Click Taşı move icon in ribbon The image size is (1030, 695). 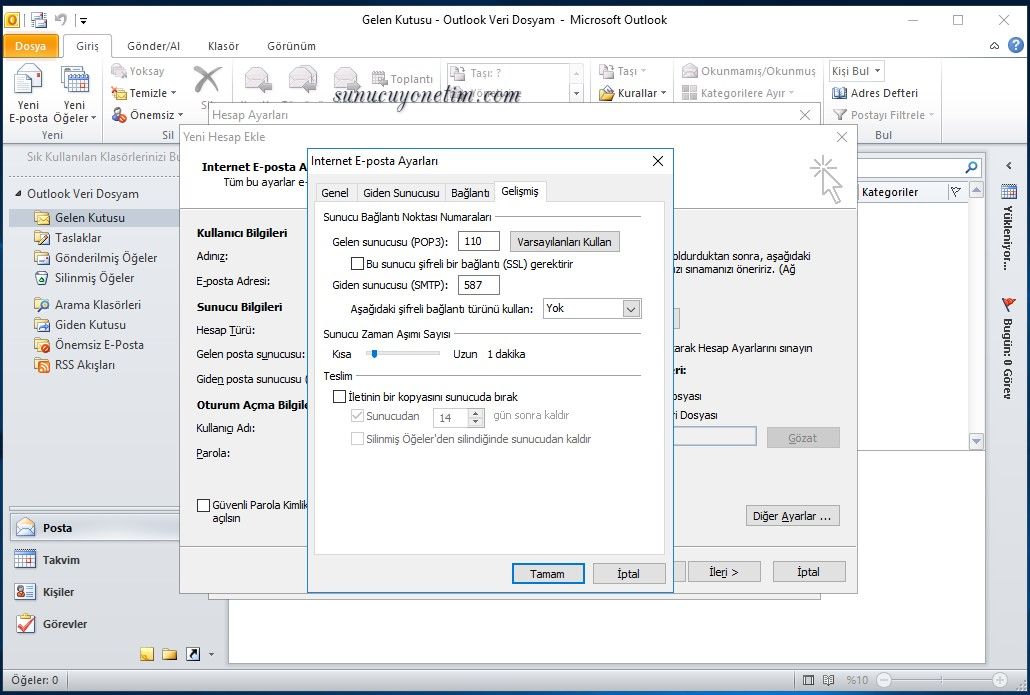coord(606,70)
